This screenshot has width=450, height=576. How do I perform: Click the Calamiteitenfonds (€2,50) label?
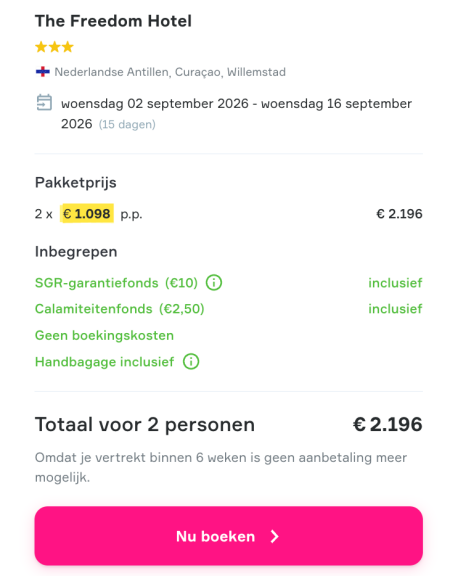pos(119,309)
